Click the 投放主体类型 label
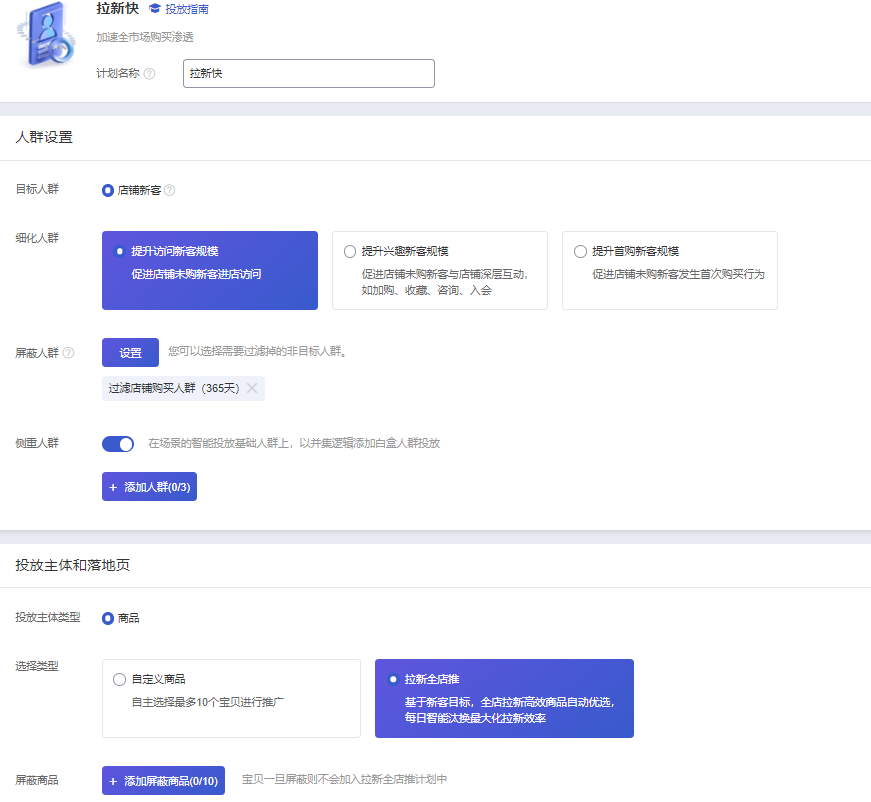871x802 pixels. (48, 617)
